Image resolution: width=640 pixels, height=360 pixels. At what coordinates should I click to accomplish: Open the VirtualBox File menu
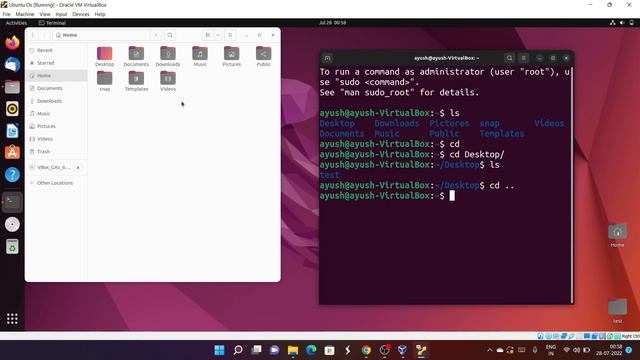[7, 14]
